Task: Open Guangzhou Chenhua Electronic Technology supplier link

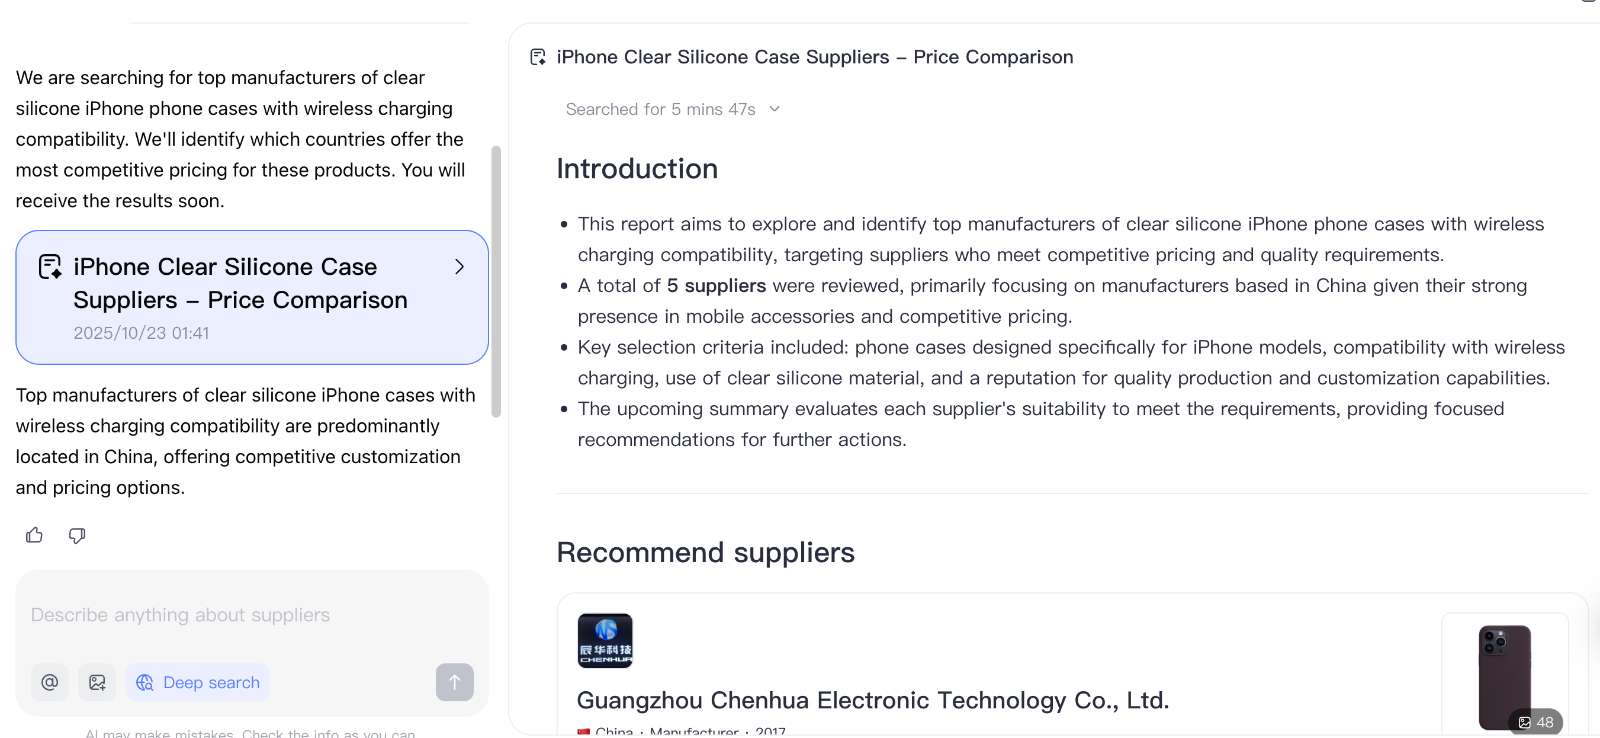Action: [x=872, y=700]
